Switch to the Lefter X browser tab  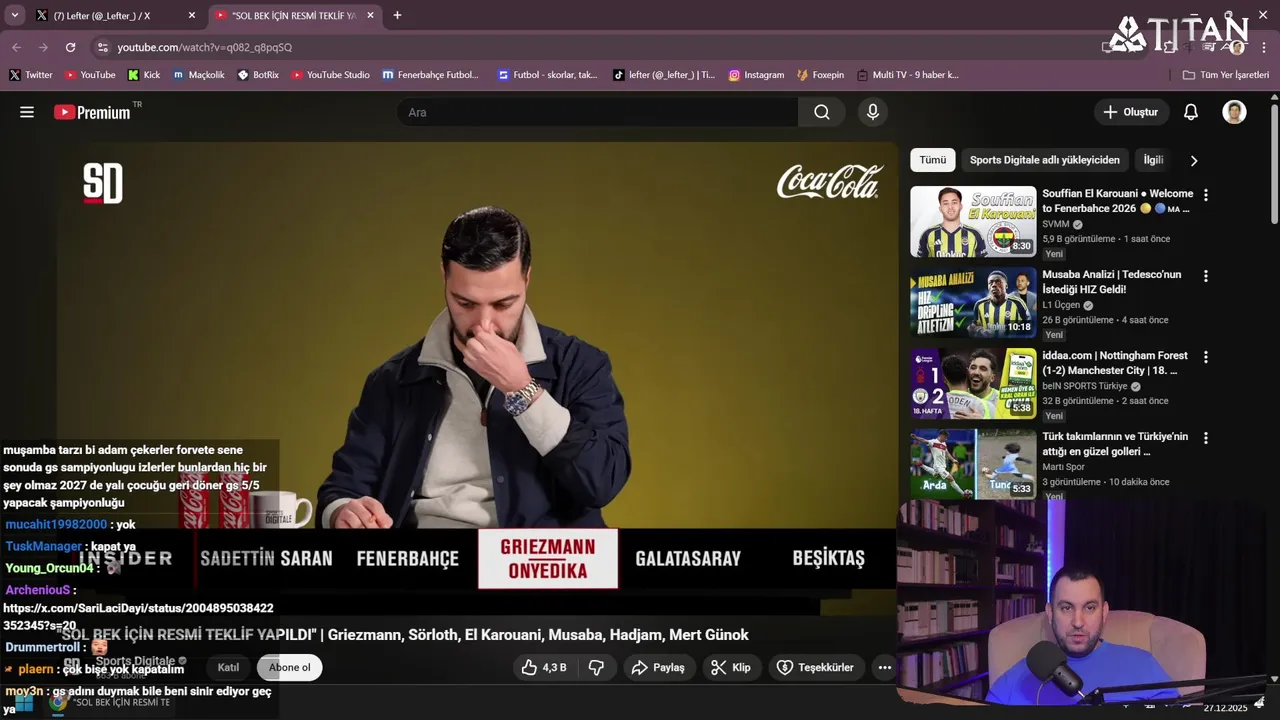pos(115,15)
